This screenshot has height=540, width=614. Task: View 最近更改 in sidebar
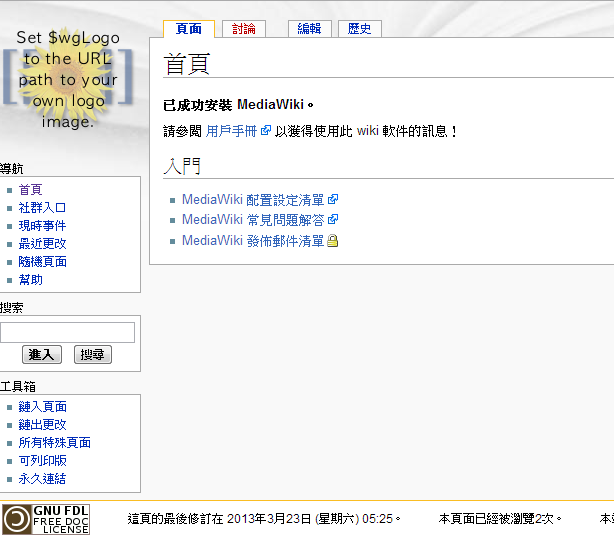point(42,244)
